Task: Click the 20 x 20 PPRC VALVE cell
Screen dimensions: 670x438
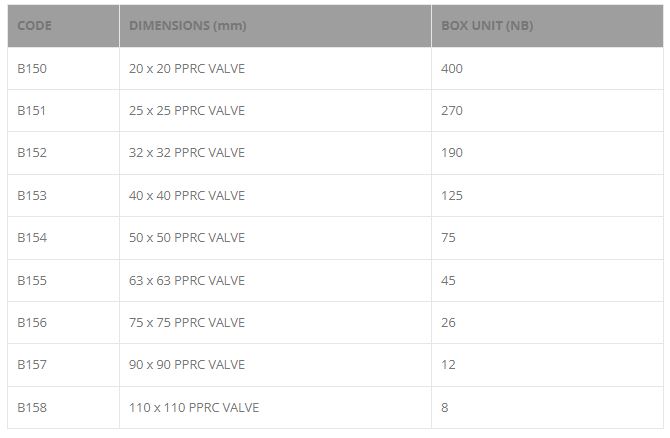Action: pos(187,68)
